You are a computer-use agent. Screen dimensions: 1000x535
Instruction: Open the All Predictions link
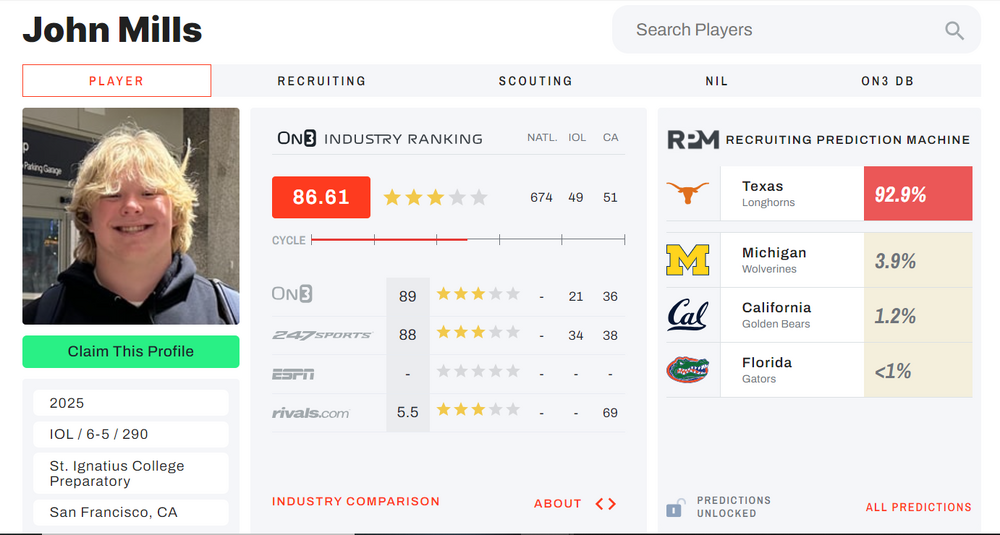coord(918,507)
